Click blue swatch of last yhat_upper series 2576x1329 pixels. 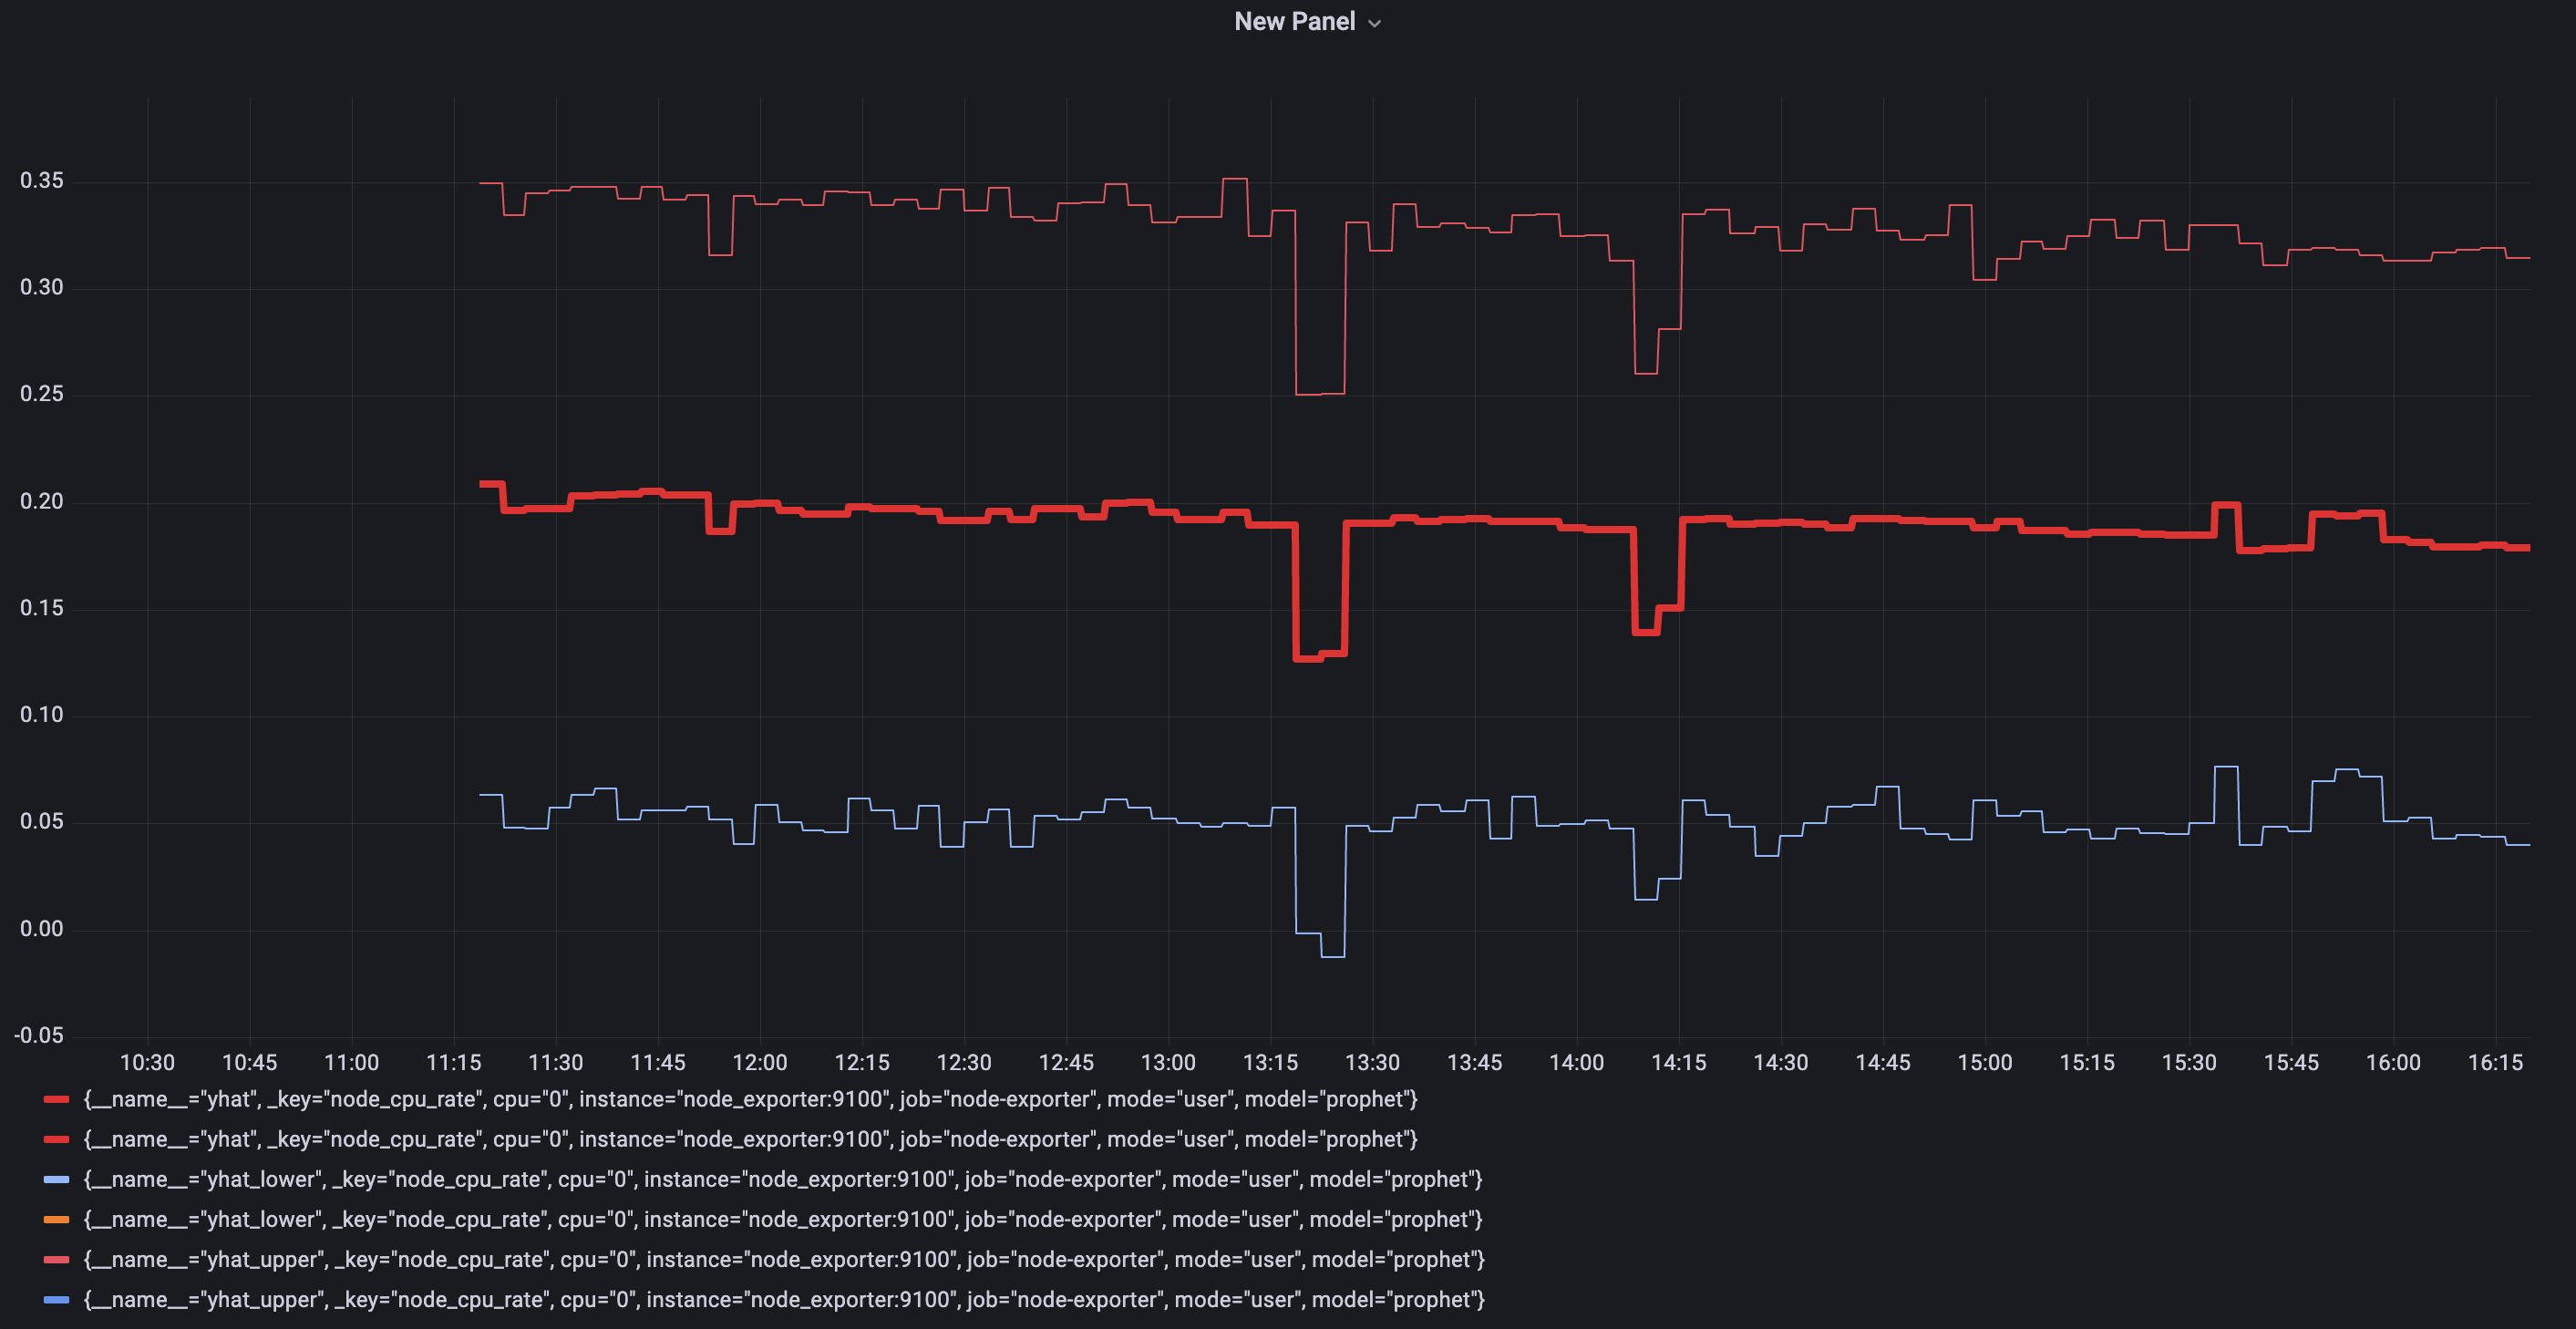(57, 1300)
